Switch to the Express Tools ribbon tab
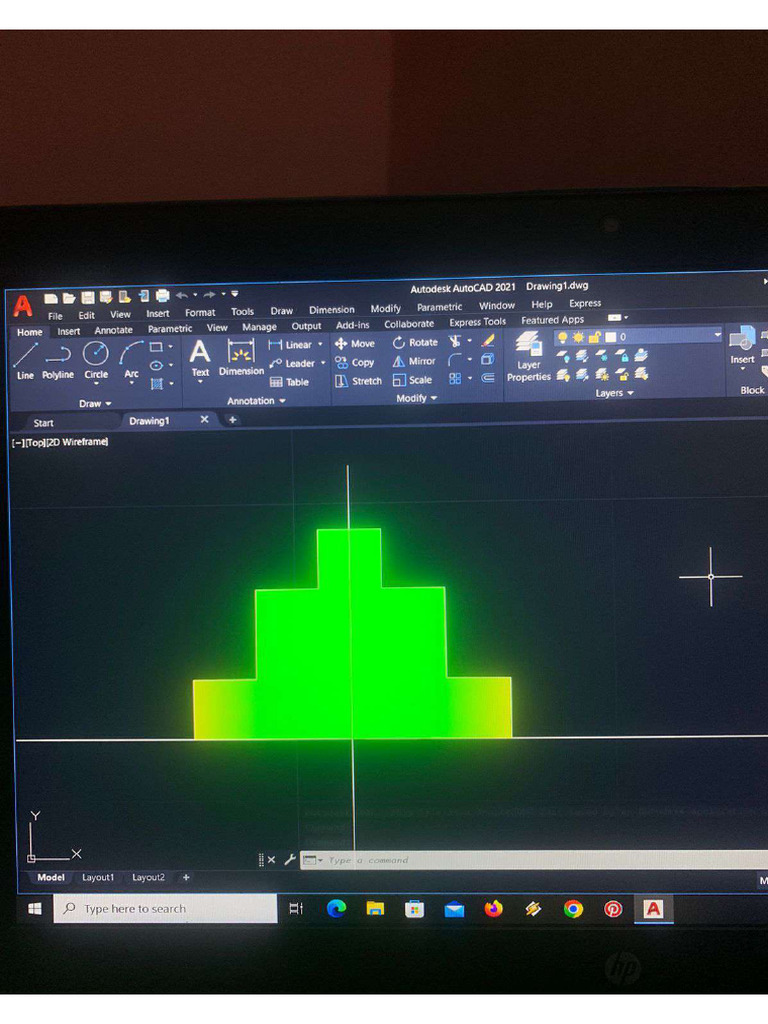Image resolution: width=768 pixels, height=1024 pixels. tap(477, 322)
